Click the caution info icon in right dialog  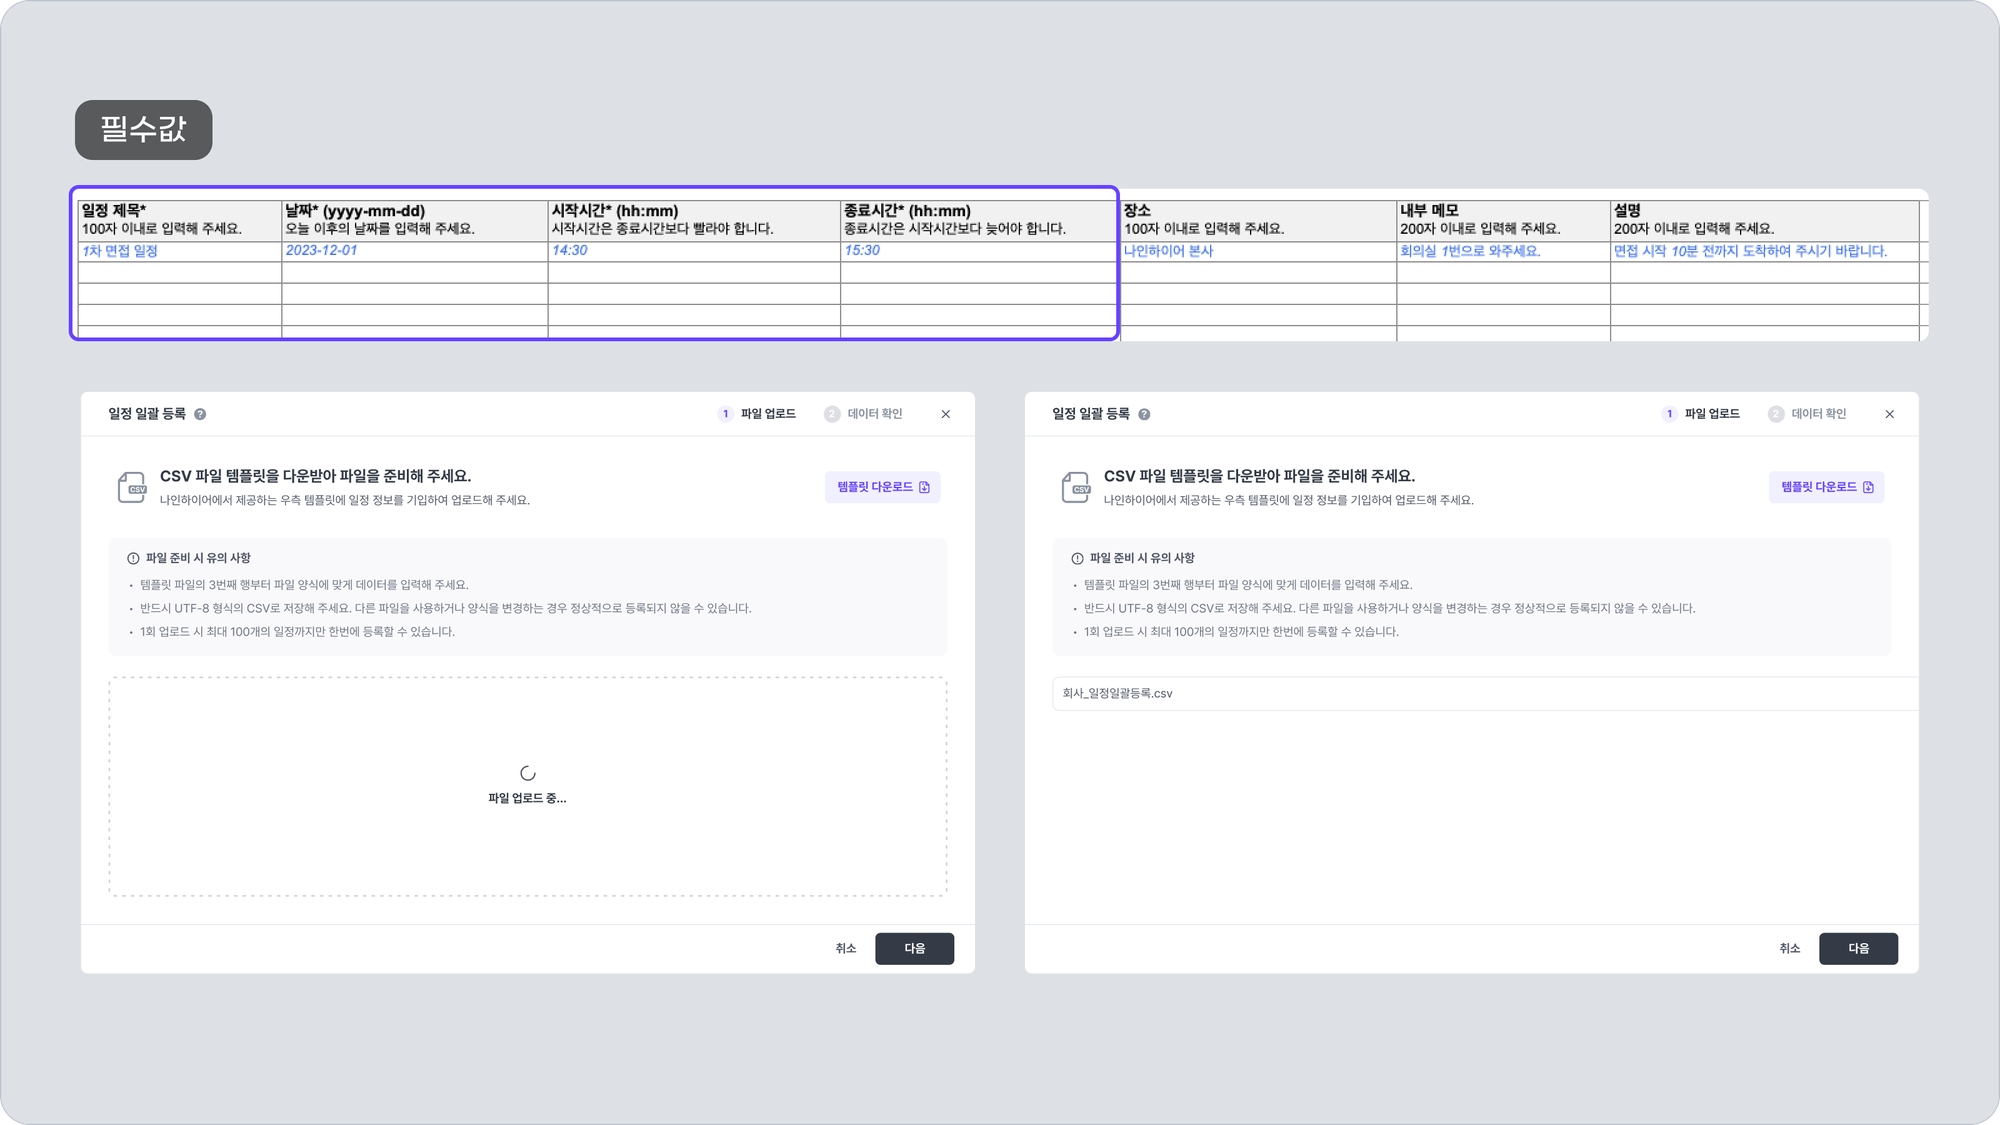[1077, 558]
